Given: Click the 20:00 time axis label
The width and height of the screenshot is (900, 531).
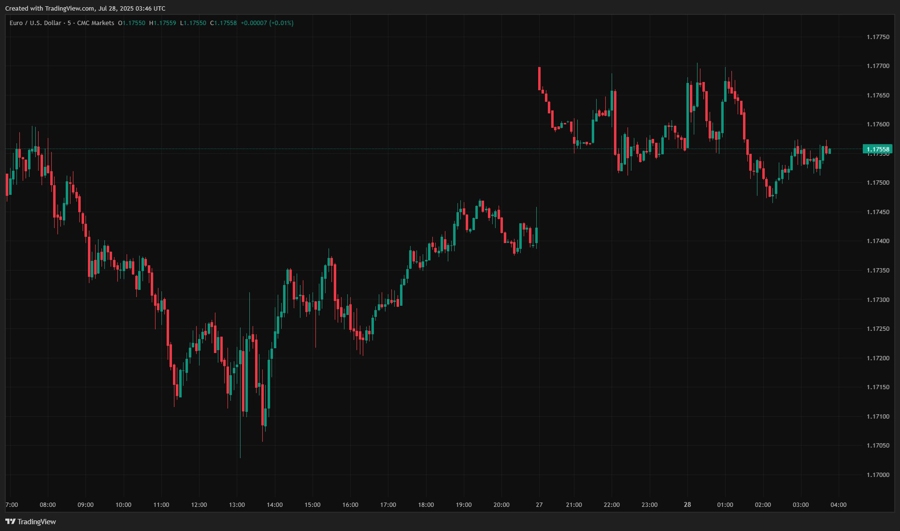Looking at the screenshot, I should (x=501, y=505).
